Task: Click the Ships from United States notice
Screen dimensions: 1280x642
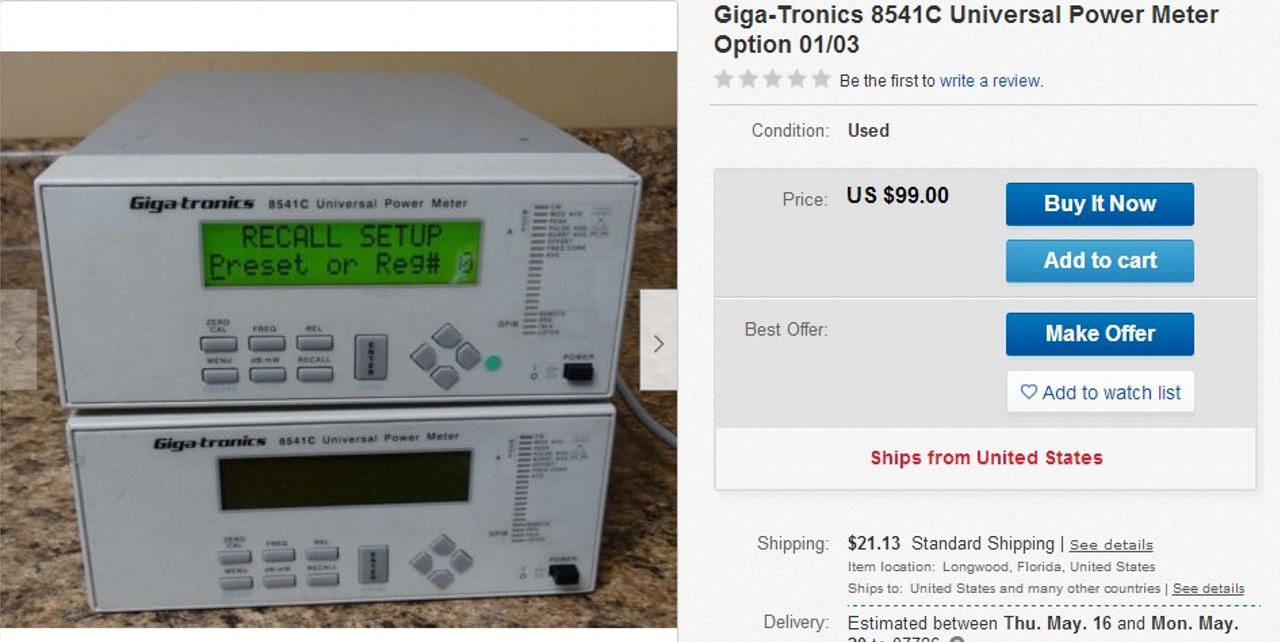Action: click(x=986, y=458)
